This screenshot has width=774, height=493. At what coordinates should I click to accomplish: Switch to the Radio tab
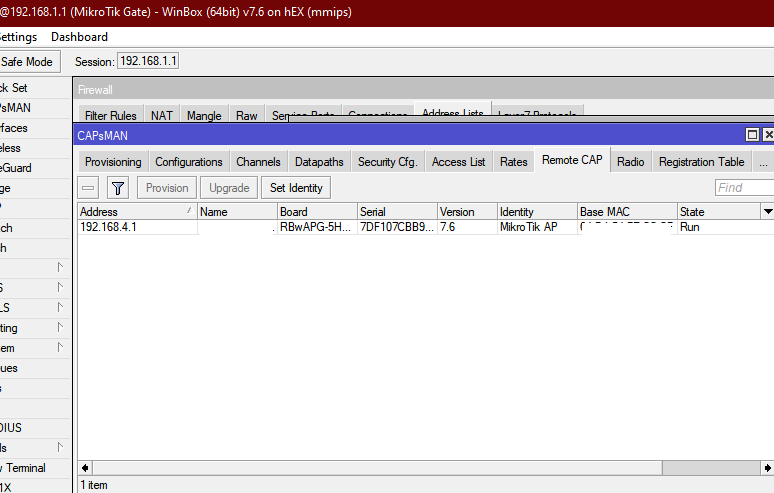pyautogui.click(x=630, y=162)
